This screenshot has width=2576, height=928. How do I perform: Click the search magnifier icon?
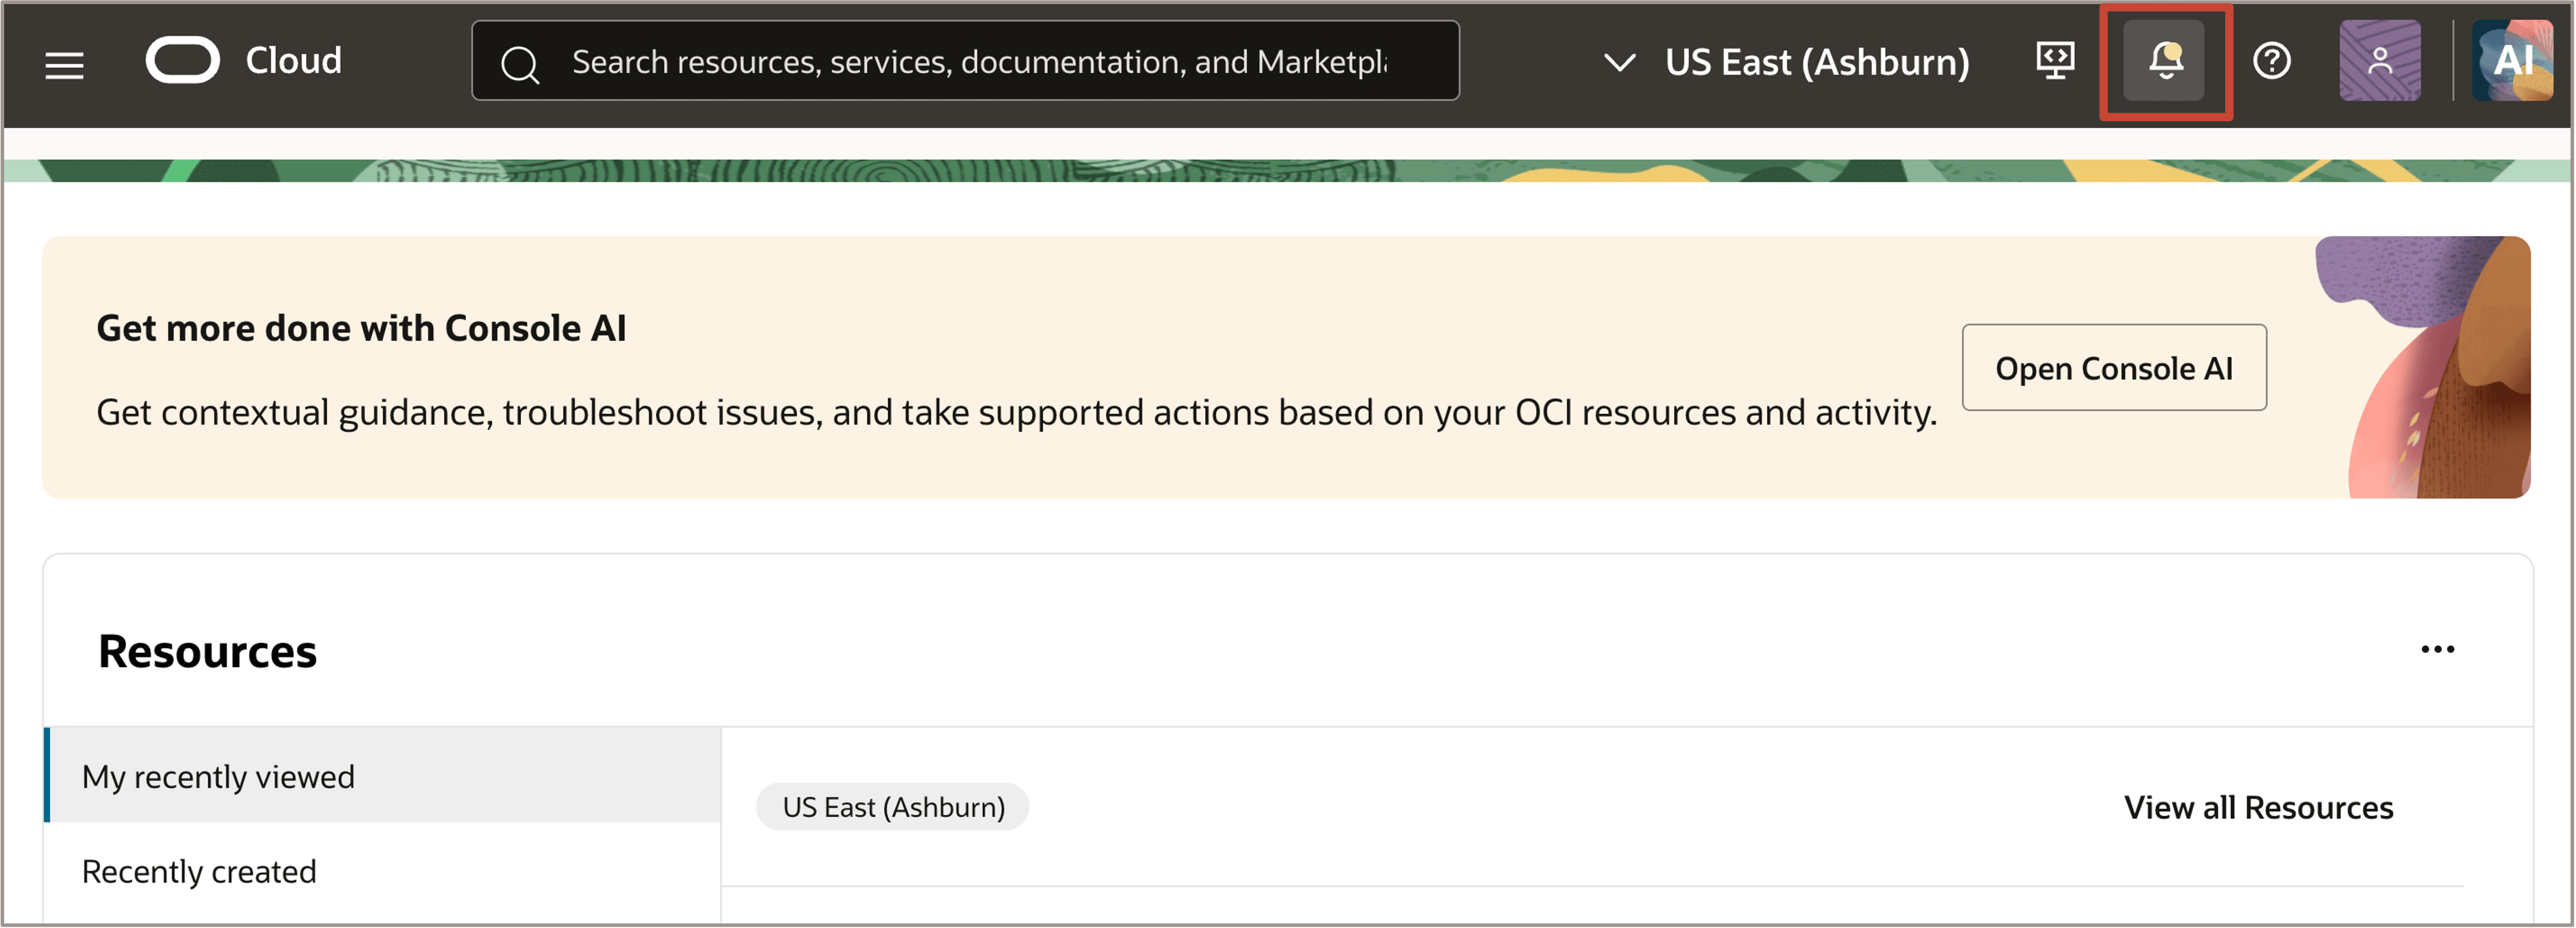520,64
